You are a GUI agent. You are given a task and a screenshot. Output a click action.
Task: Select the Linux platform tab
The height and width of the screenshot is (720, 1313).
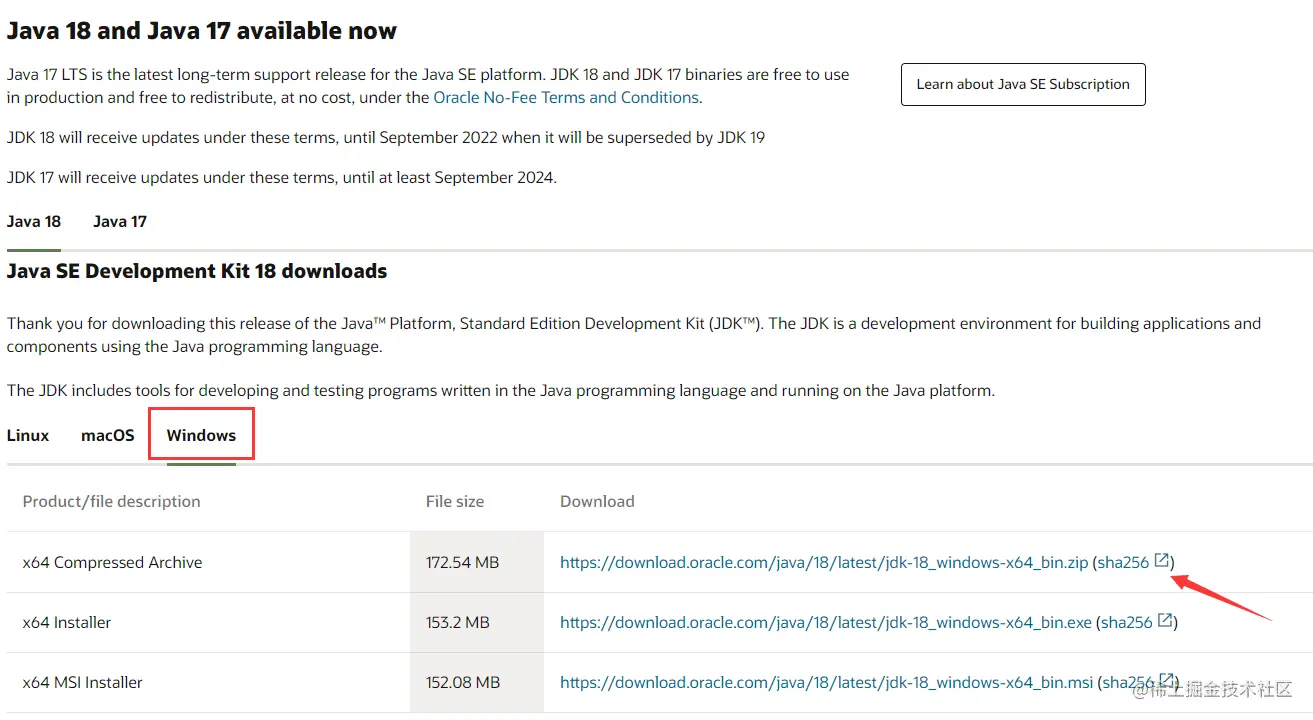point(28,436)
